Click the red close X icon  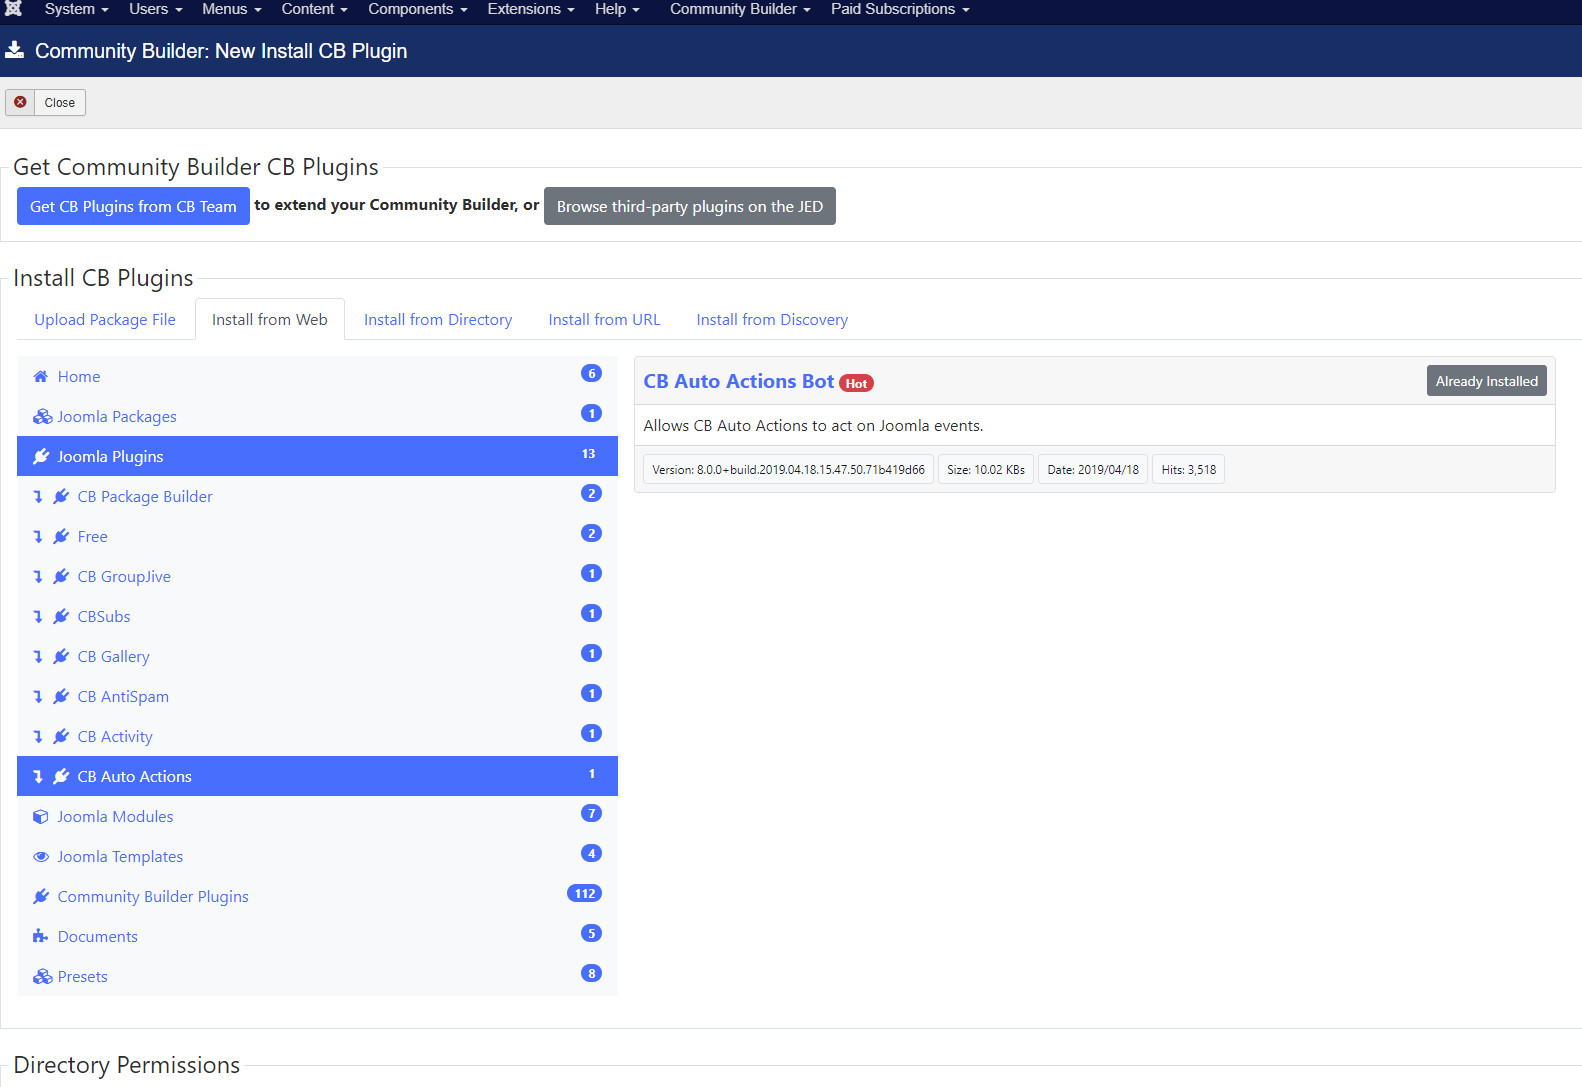(20, 102)
